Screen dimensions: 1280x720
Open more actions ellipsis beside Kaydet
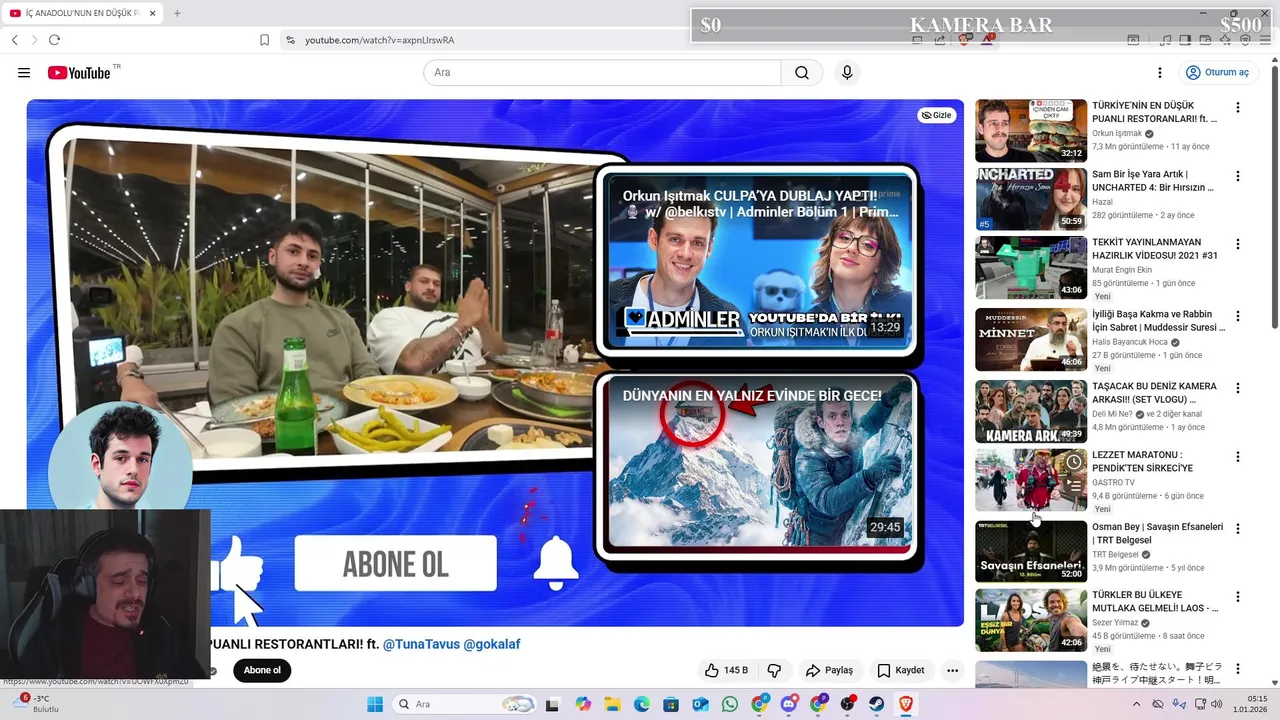(x=952, y=670)
